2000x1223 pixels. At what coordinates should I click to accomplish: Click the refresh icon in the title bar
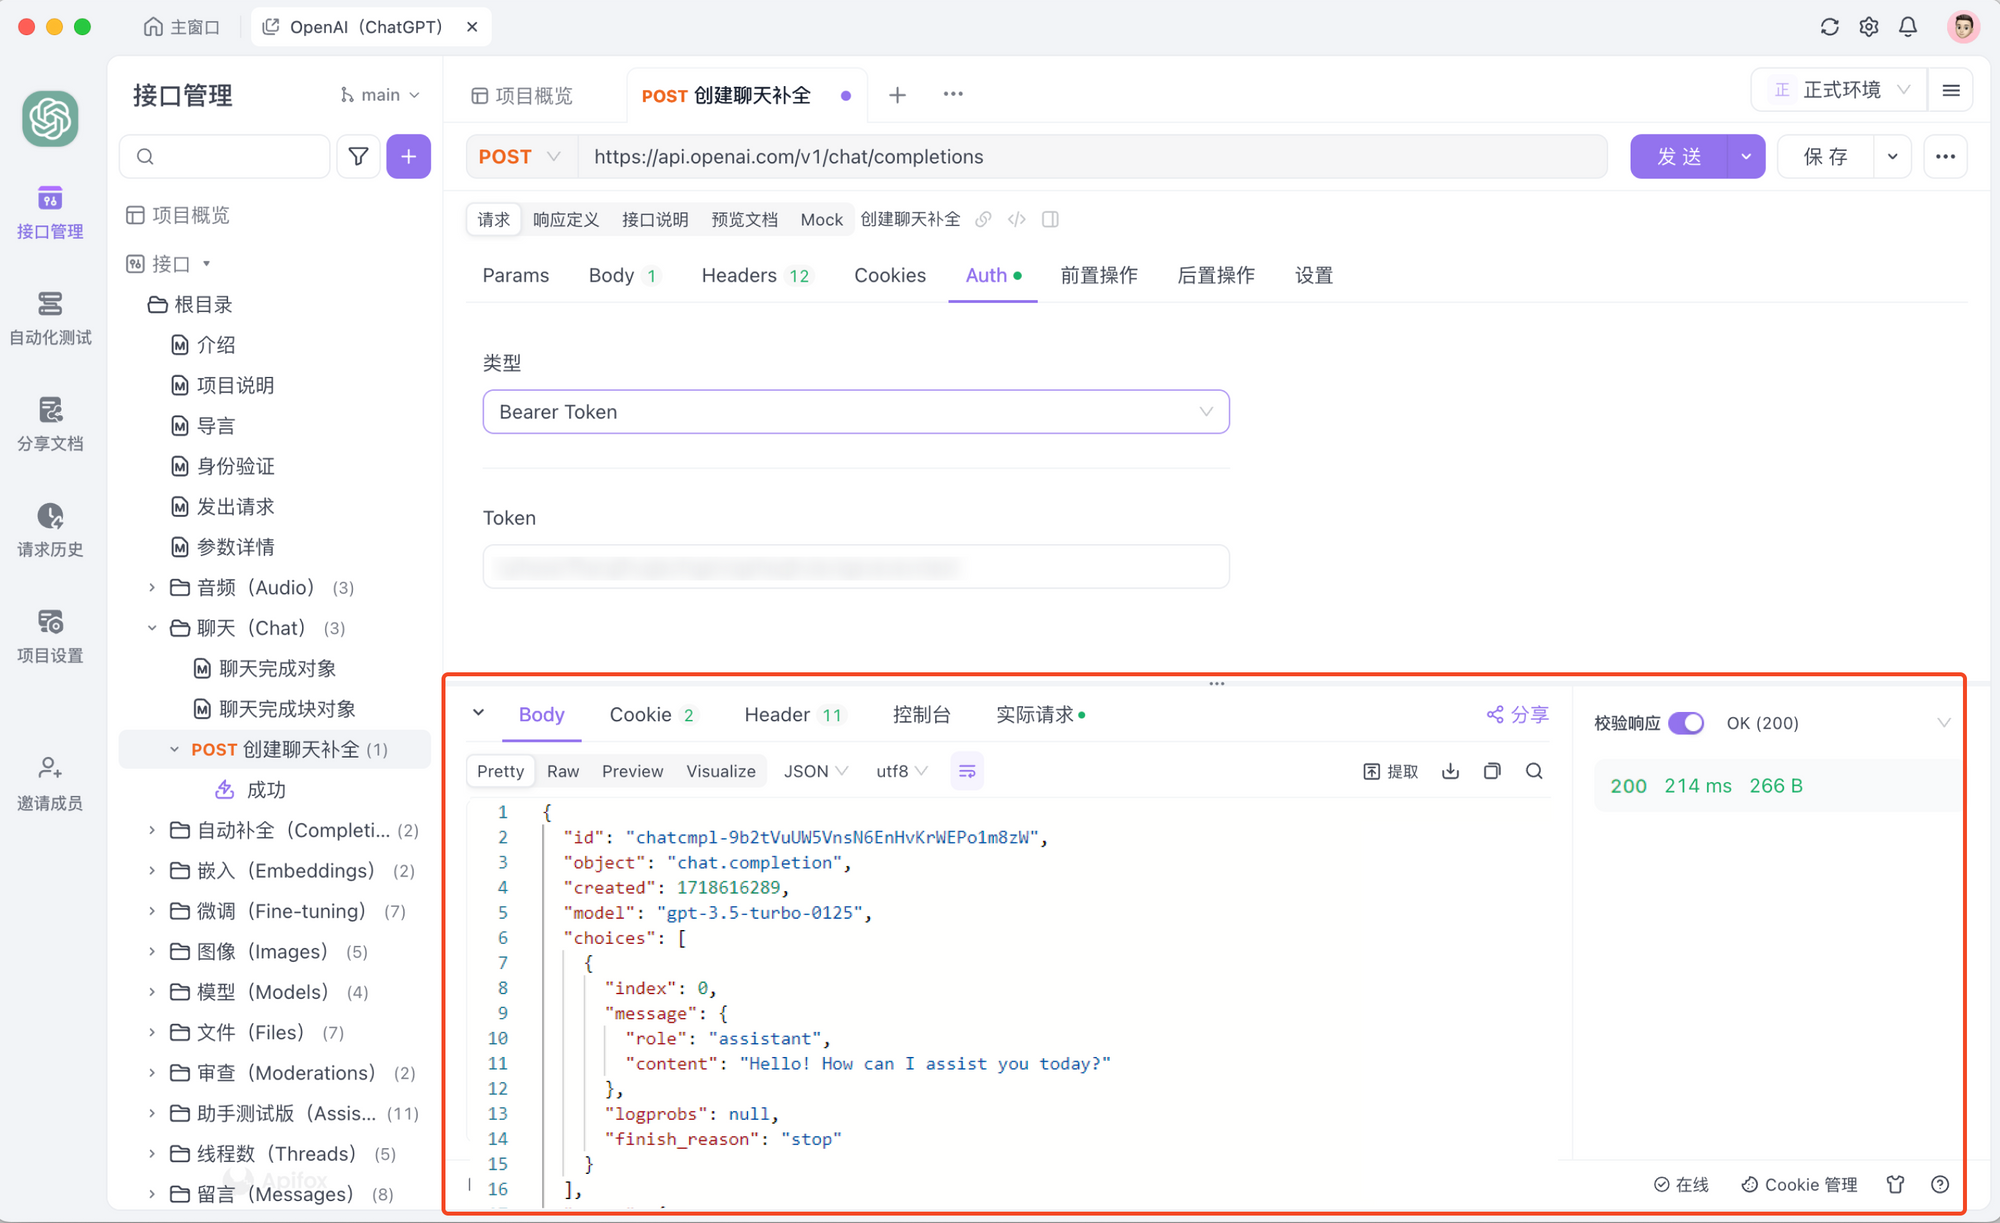(1829, 27)
